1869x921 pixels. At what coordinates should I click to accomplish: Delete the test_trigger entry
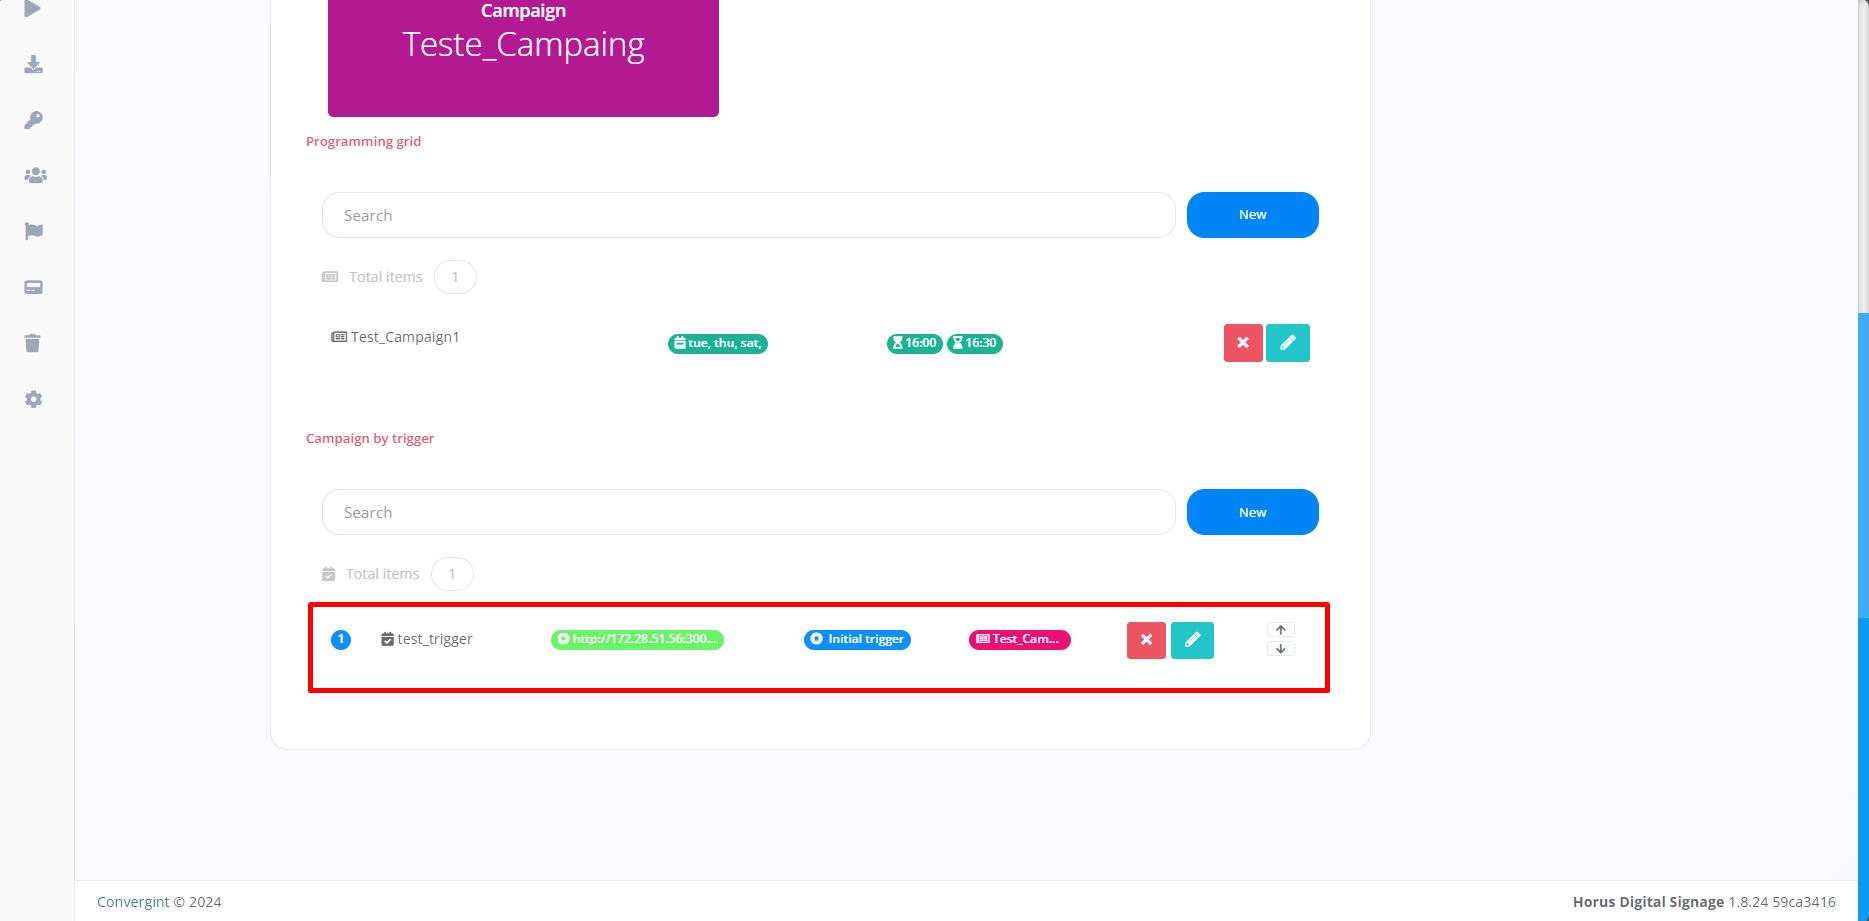click(1146, 640)
